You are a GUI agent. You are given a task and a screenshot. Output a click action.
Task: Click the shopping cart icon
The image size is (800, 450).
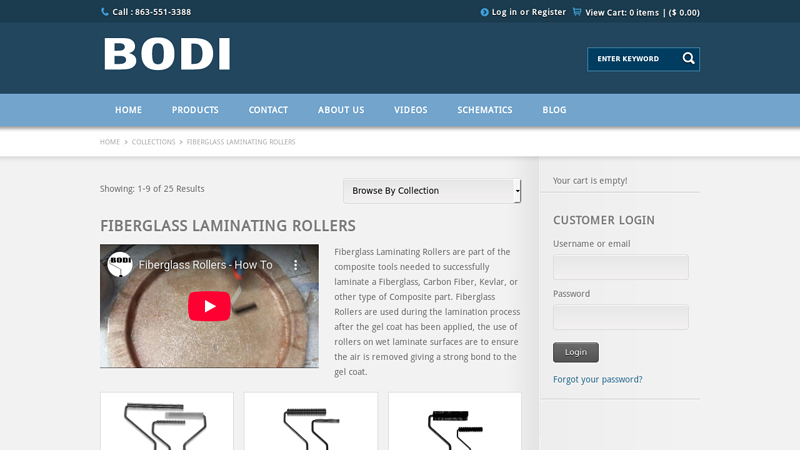(x=577, y=12)
